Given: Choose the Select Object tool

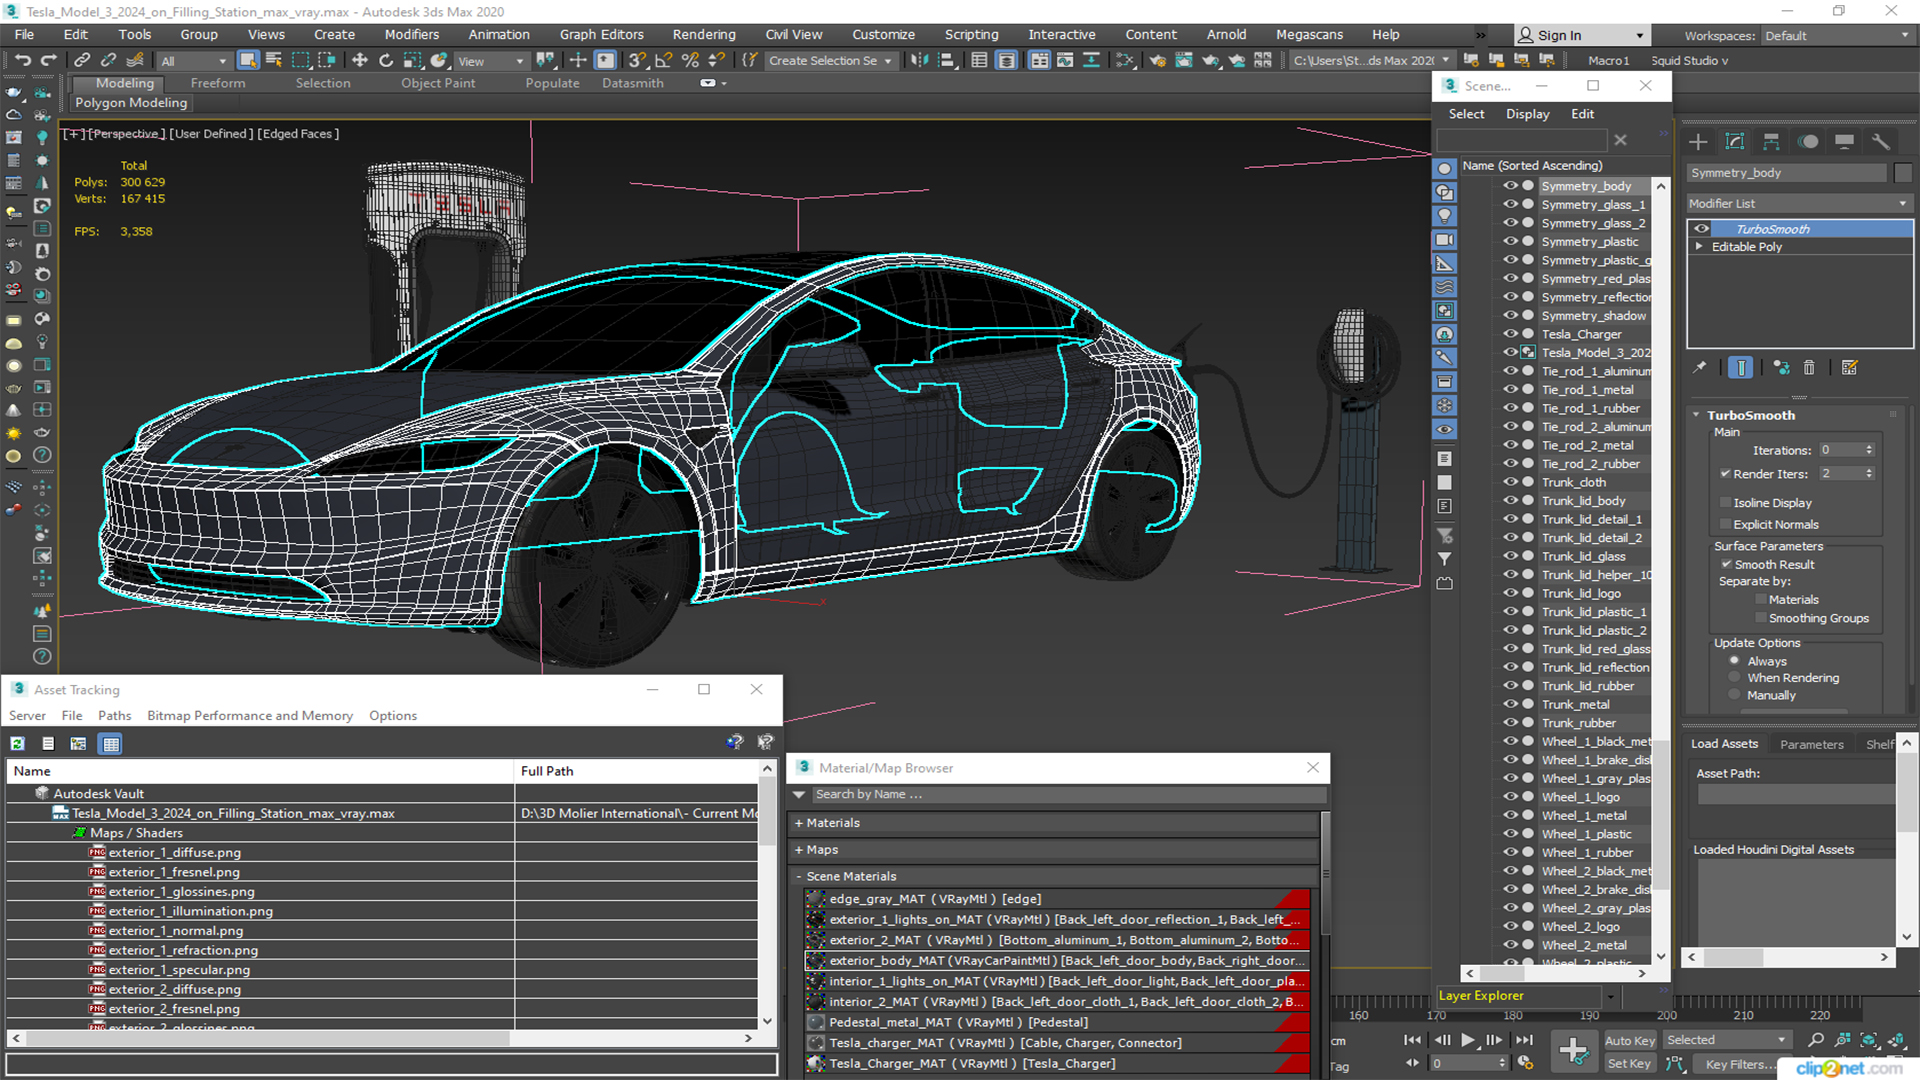Looking at the screenshot, I should pos(248,60).
